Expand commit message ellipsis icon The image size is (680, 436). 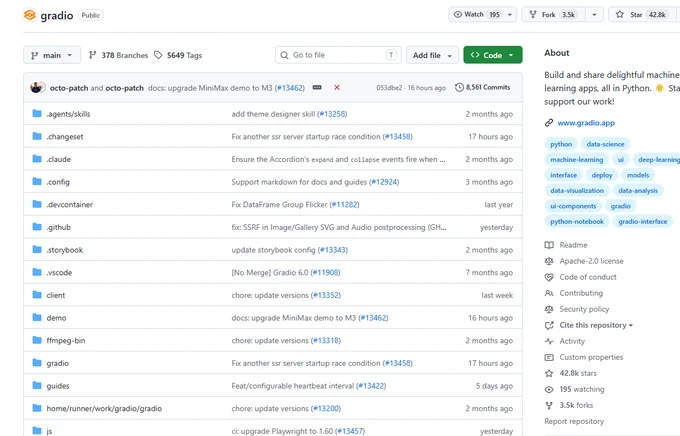(x=317, y=88)
